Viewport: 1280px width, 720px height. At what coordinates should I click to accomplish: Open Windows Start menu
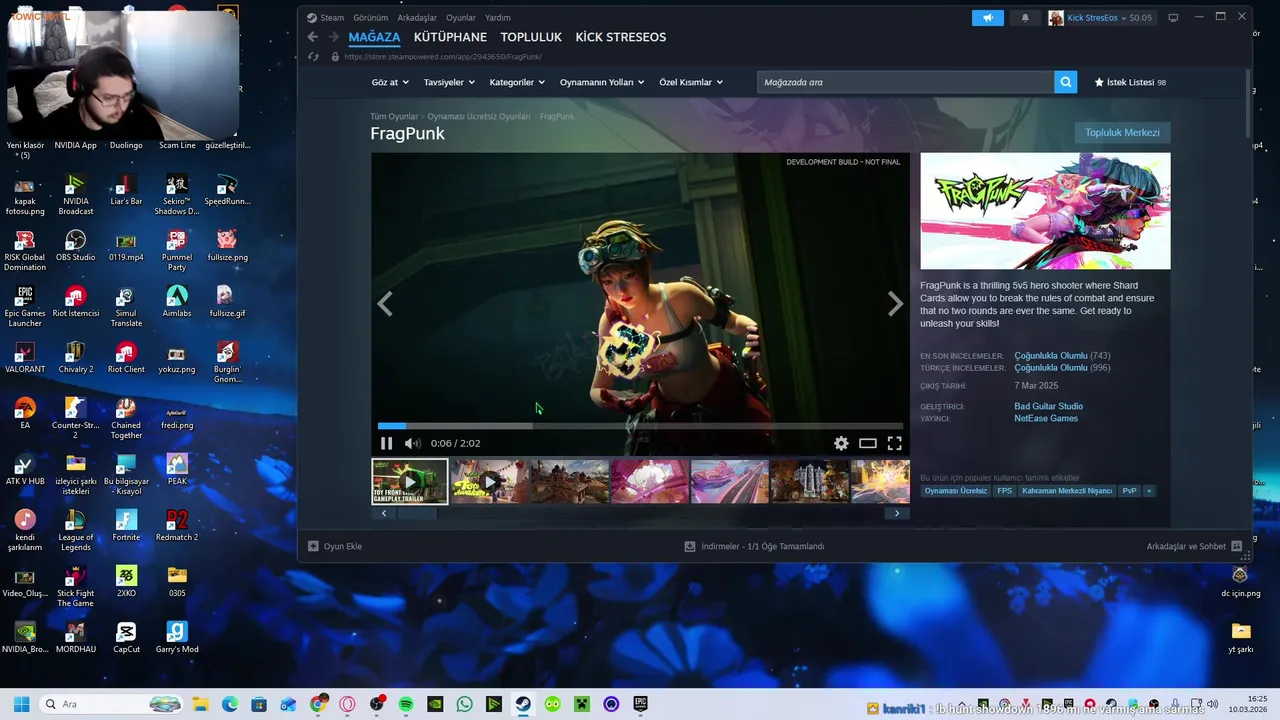coord(21,704)
